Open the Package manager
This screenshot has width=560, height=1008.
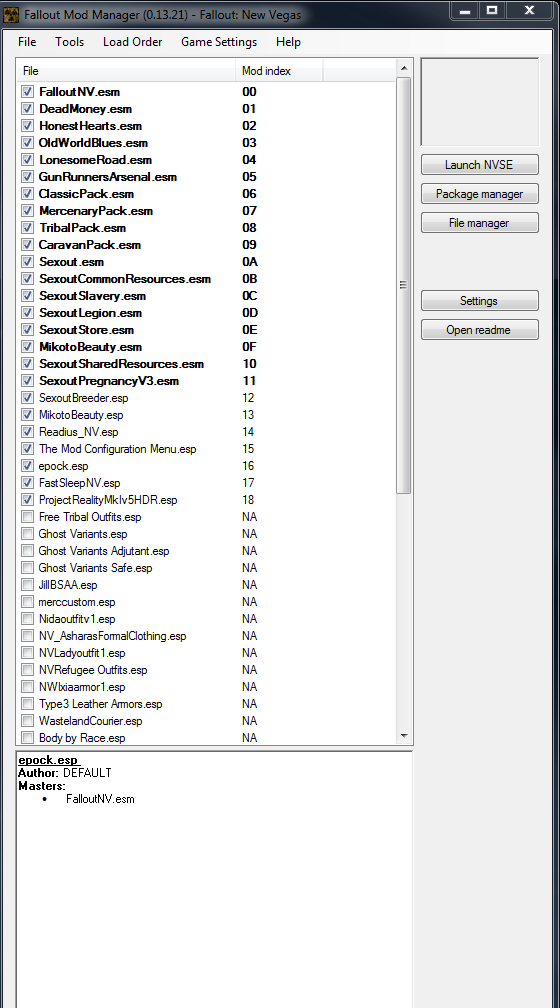[480, 194]
